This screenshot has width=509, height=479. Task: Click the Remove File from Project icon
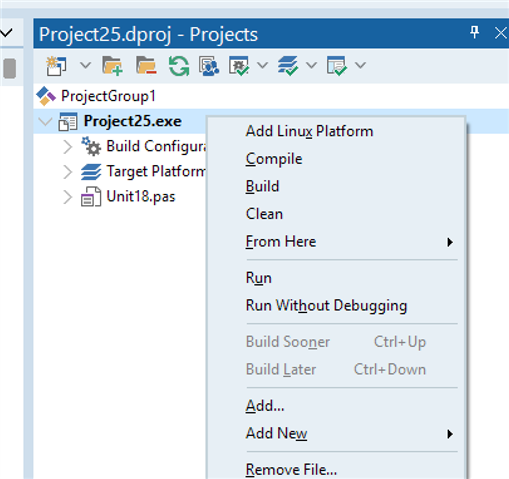point(146,66)
